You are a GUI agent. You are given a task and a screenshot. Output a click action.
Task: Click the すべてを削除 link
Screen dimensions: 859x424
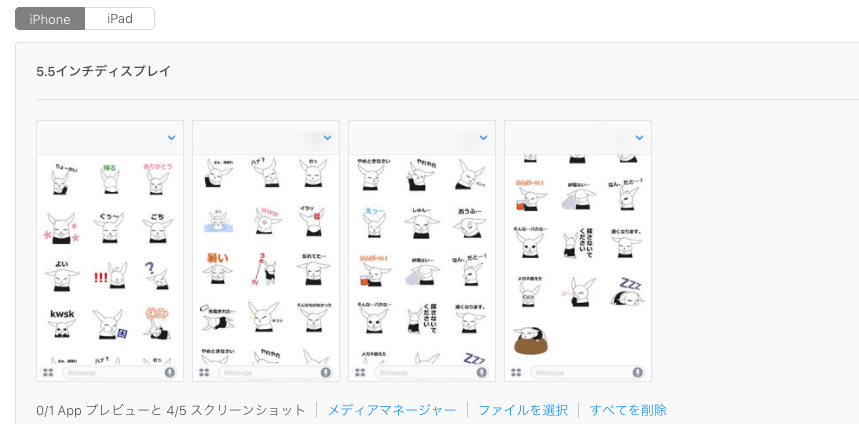click(628, 410)
